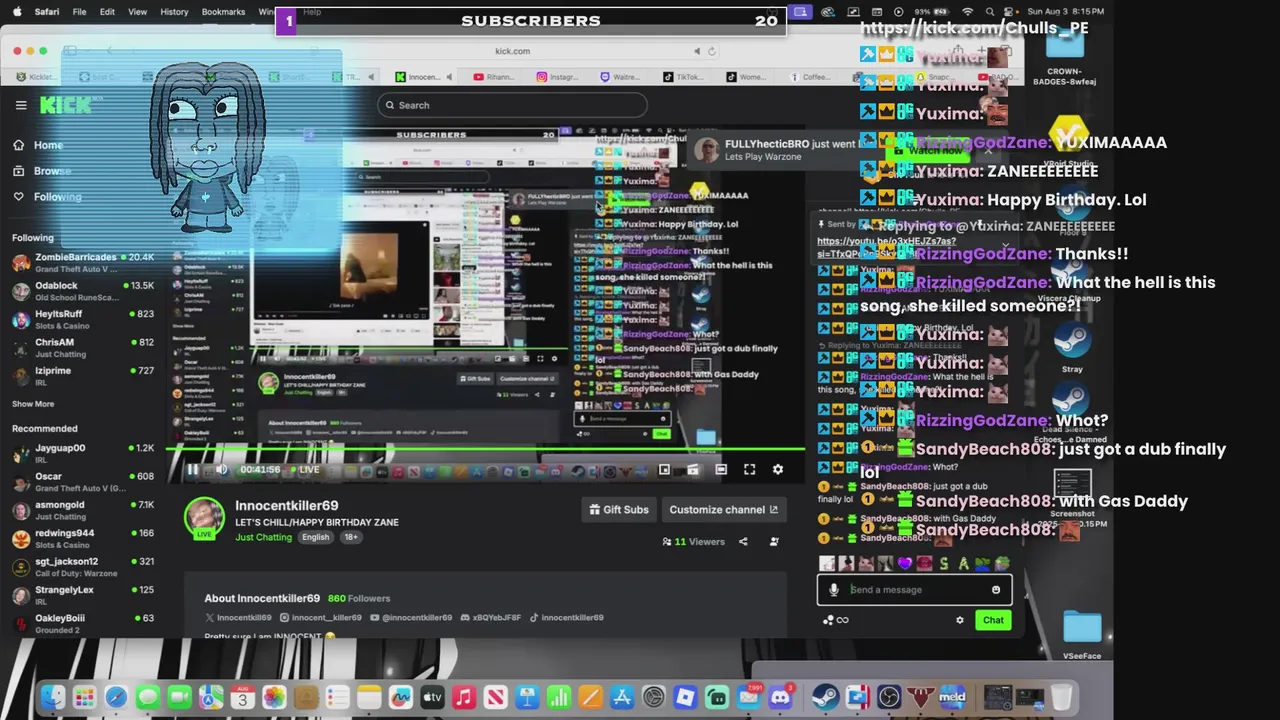
Task: Toggle theater mode on player
Action: pos(721,469)
